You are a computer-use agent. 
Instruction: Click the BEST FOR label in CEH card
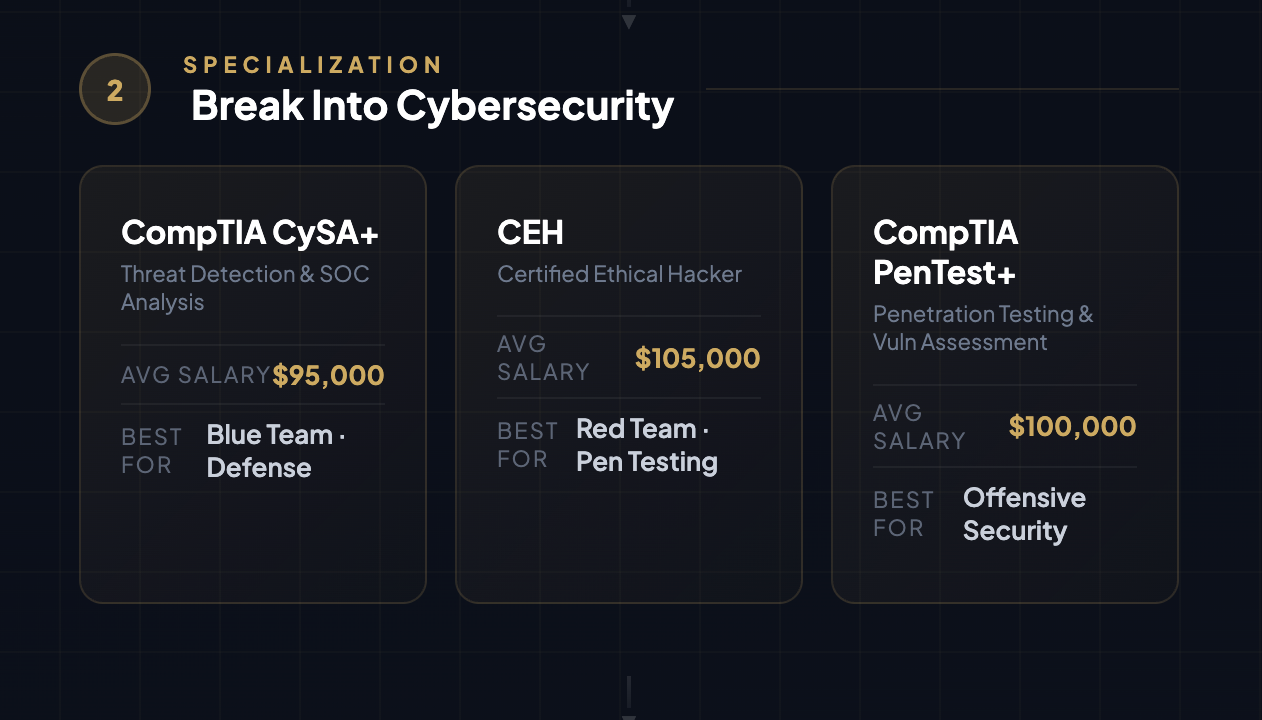(x=527, y=445)
